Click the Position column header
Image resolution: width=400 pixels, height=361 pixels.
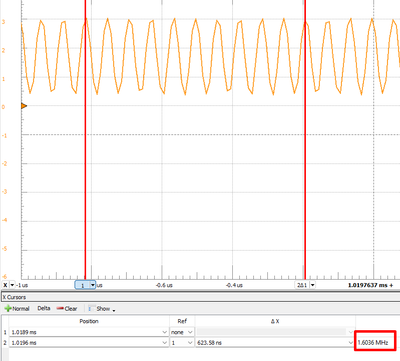[x=89, y=321]
